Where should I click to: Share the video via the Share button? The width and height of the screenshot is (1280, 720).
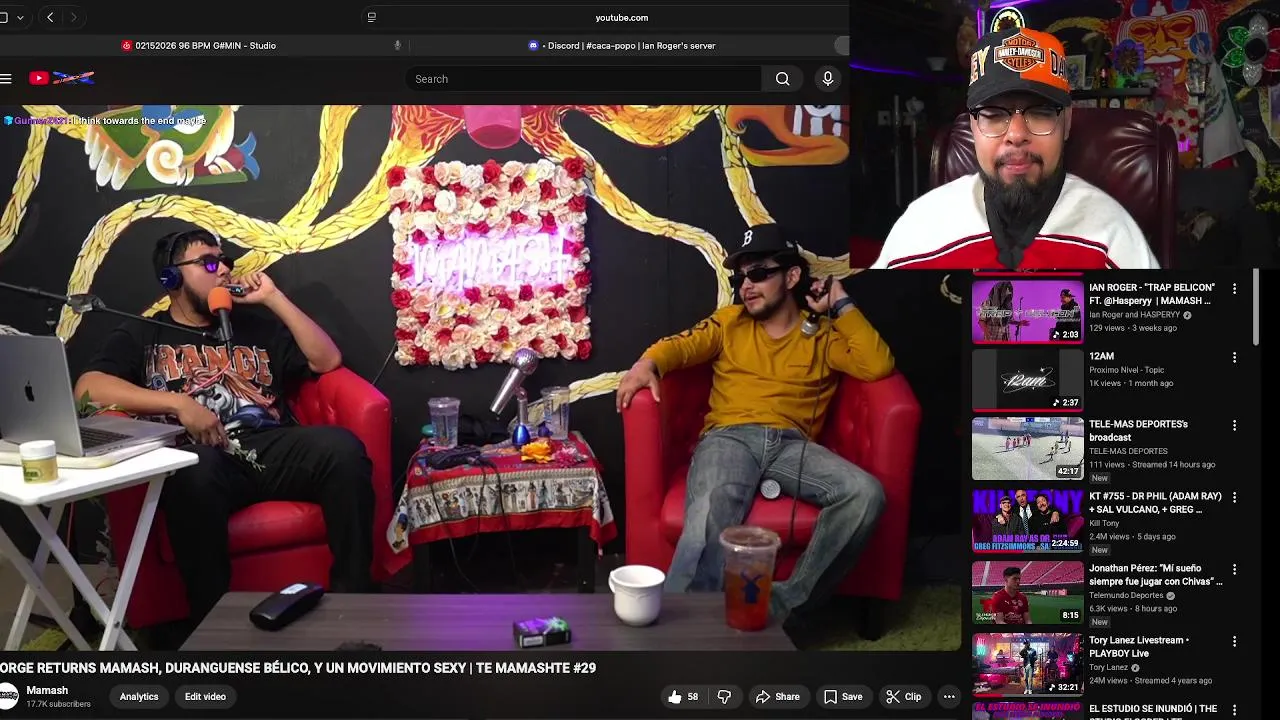coord(777,697)
